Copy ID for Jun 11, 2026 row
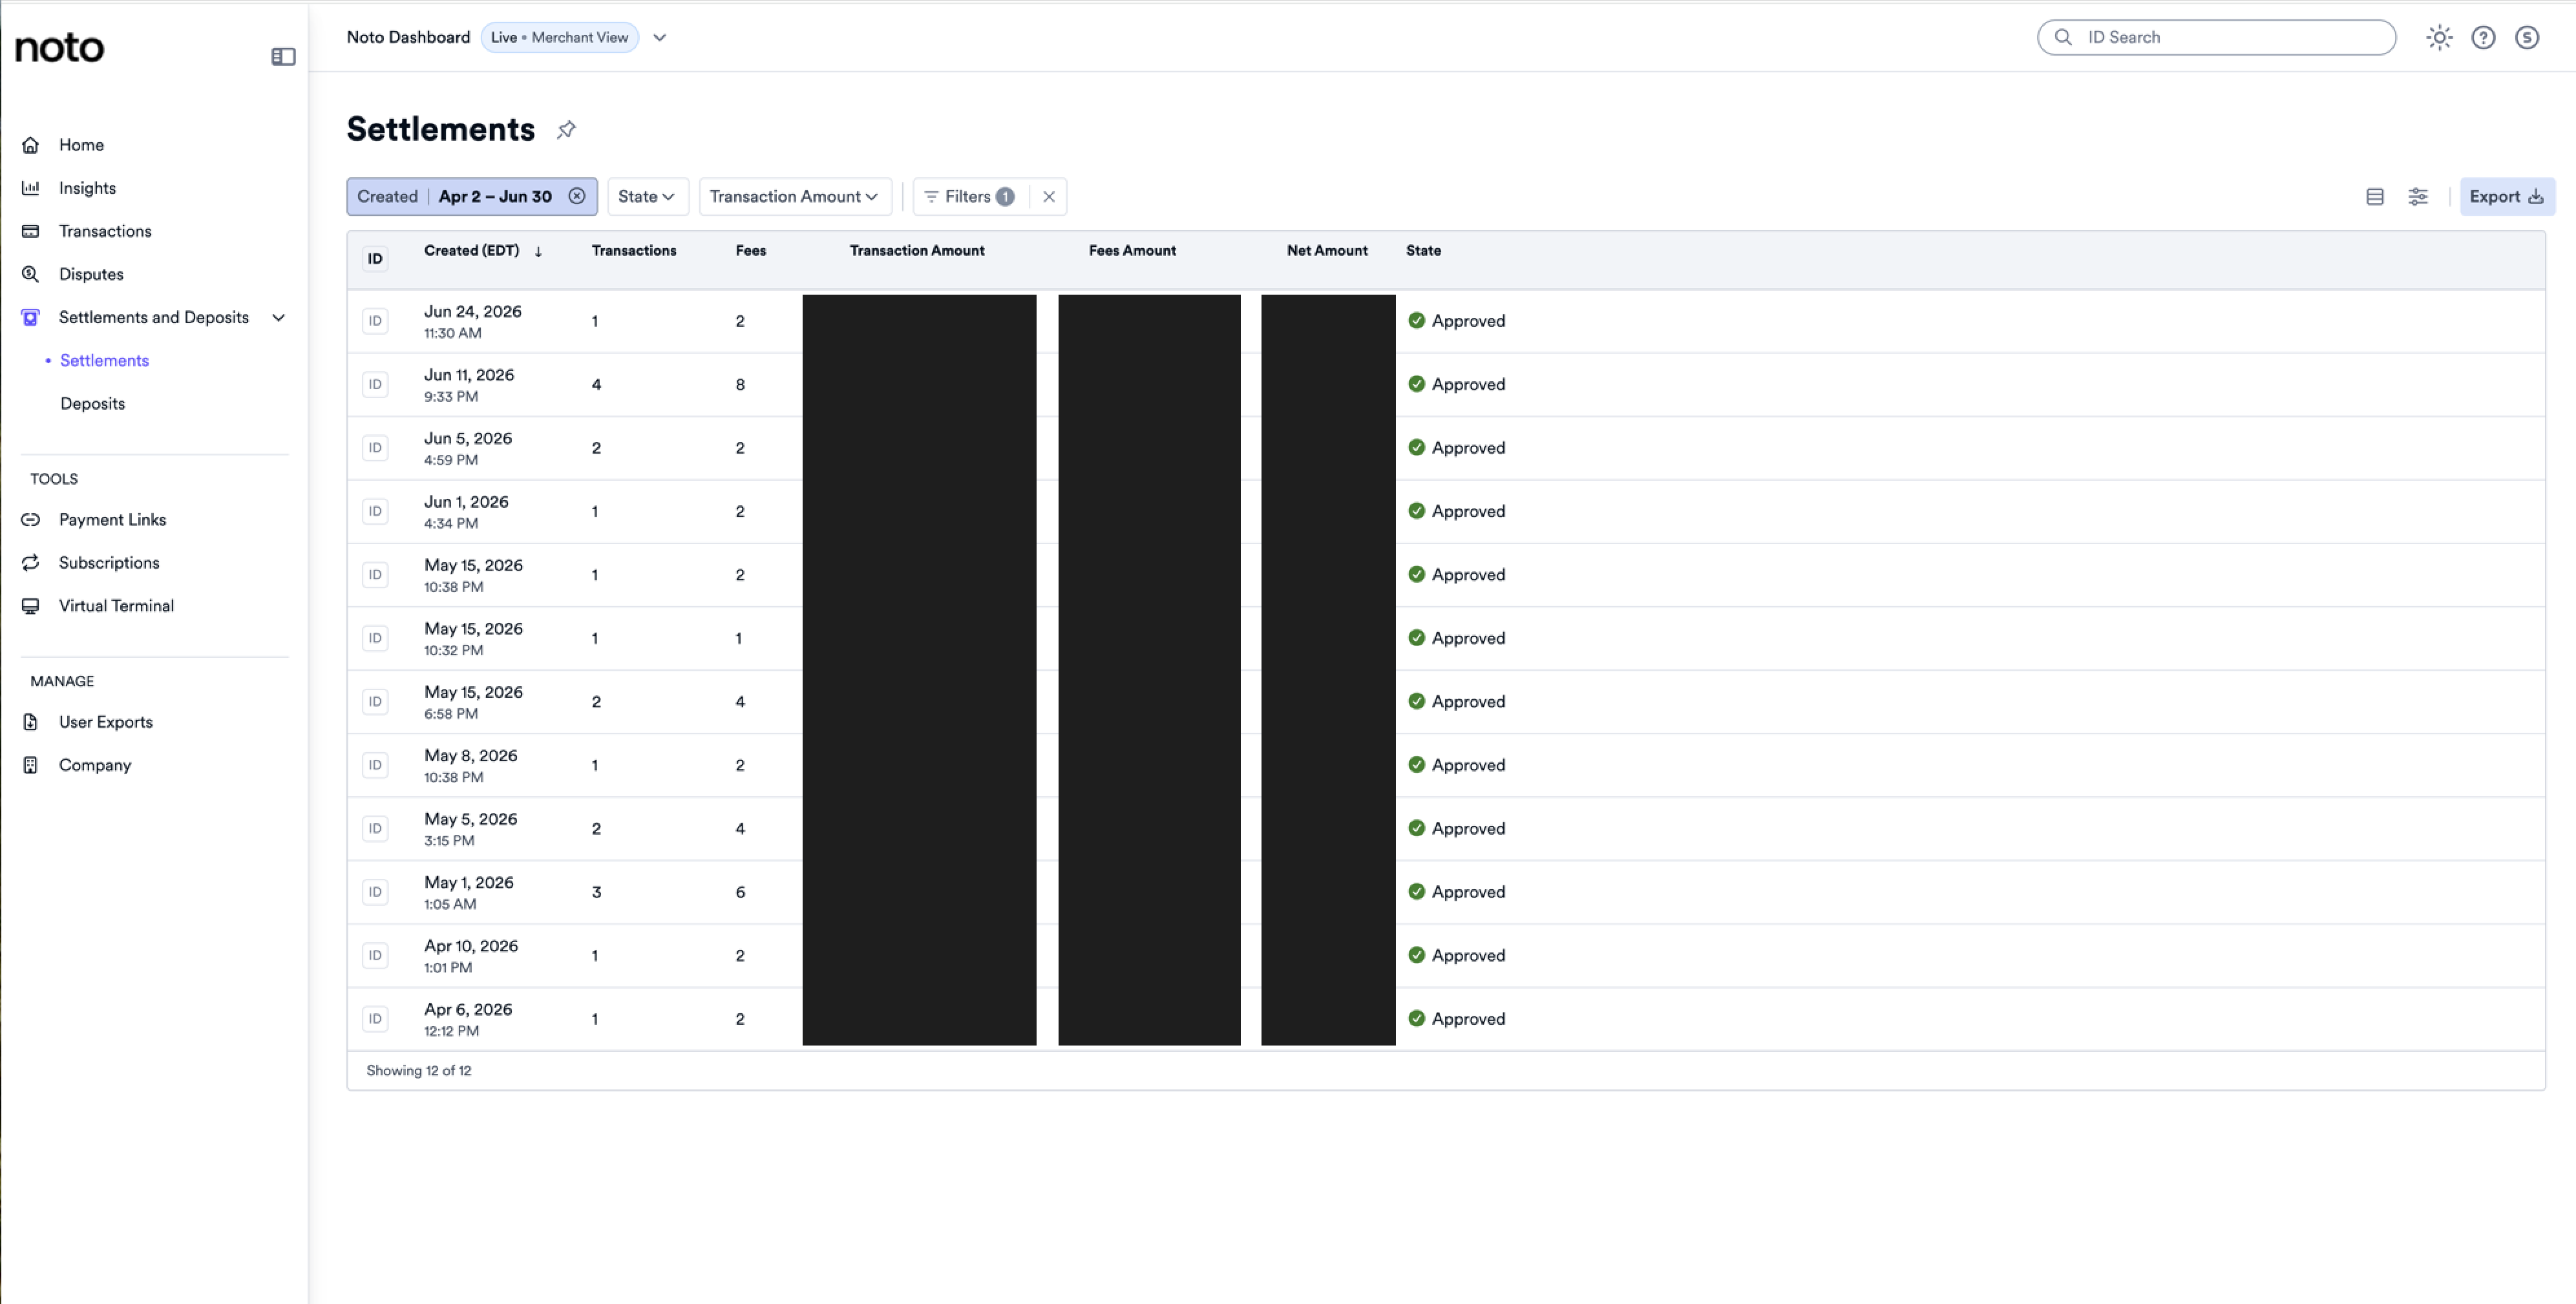The image size is (2576, 1304). tap(375, 384)
